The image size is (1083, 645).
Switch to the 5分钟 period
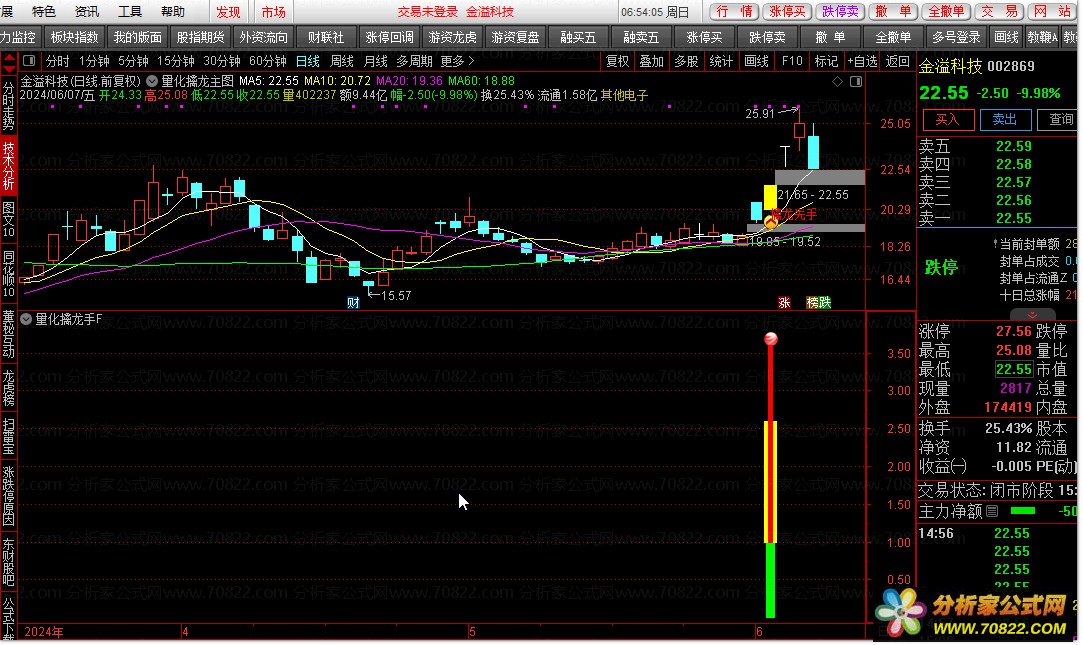click(x=133, y=61)
